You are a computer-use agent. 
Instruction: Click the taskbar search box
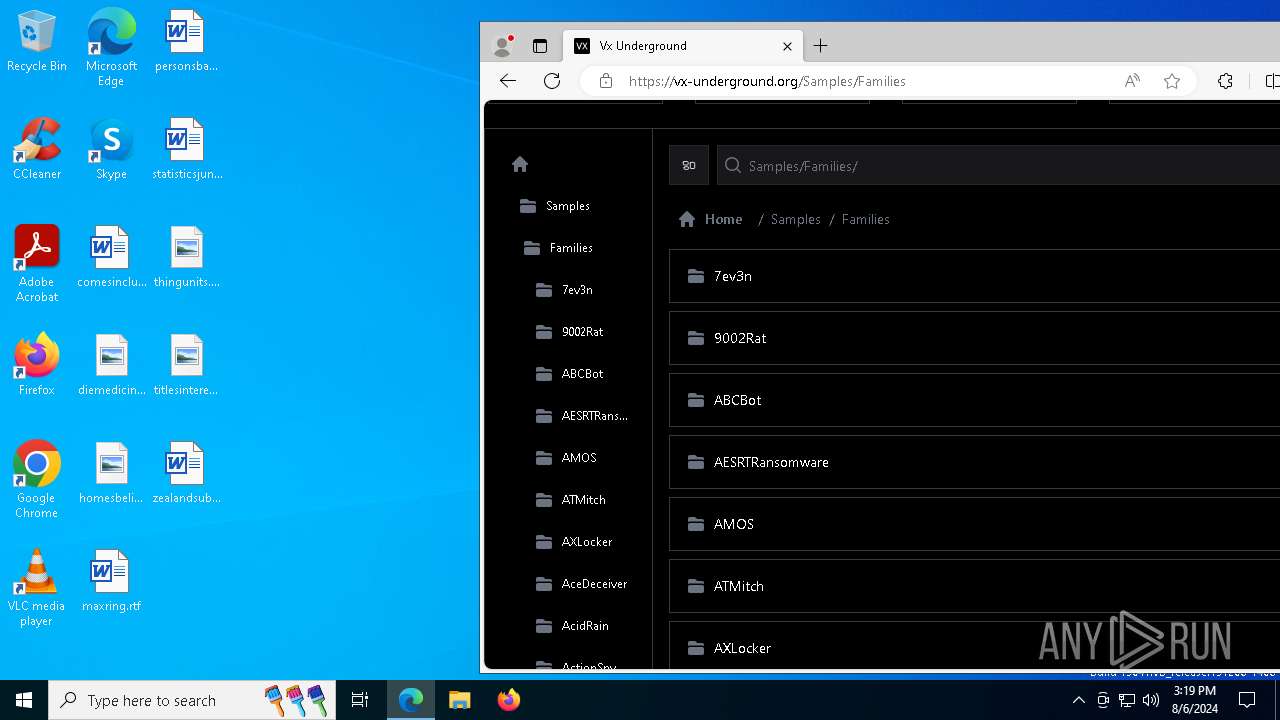[x=192, y=700]
